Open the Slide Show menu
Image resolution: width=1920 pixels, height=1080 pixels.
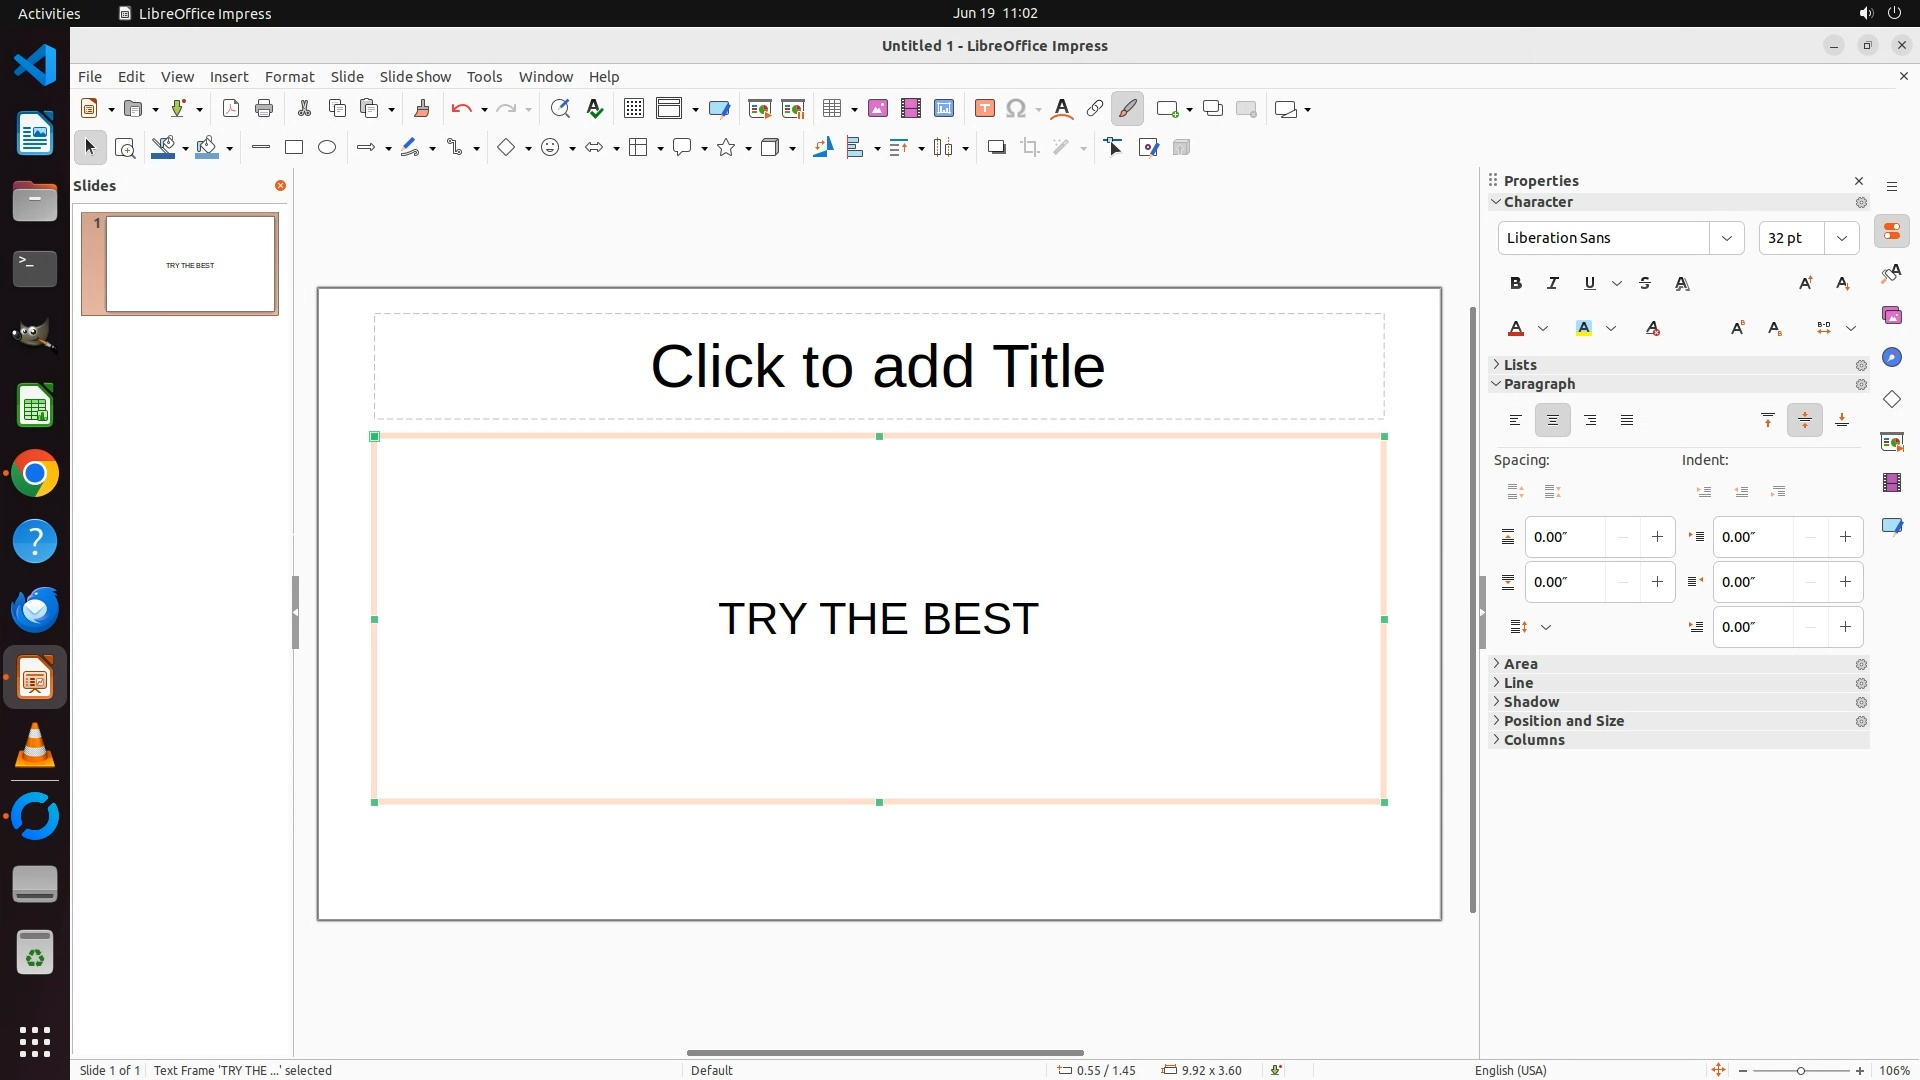[415, 77]
